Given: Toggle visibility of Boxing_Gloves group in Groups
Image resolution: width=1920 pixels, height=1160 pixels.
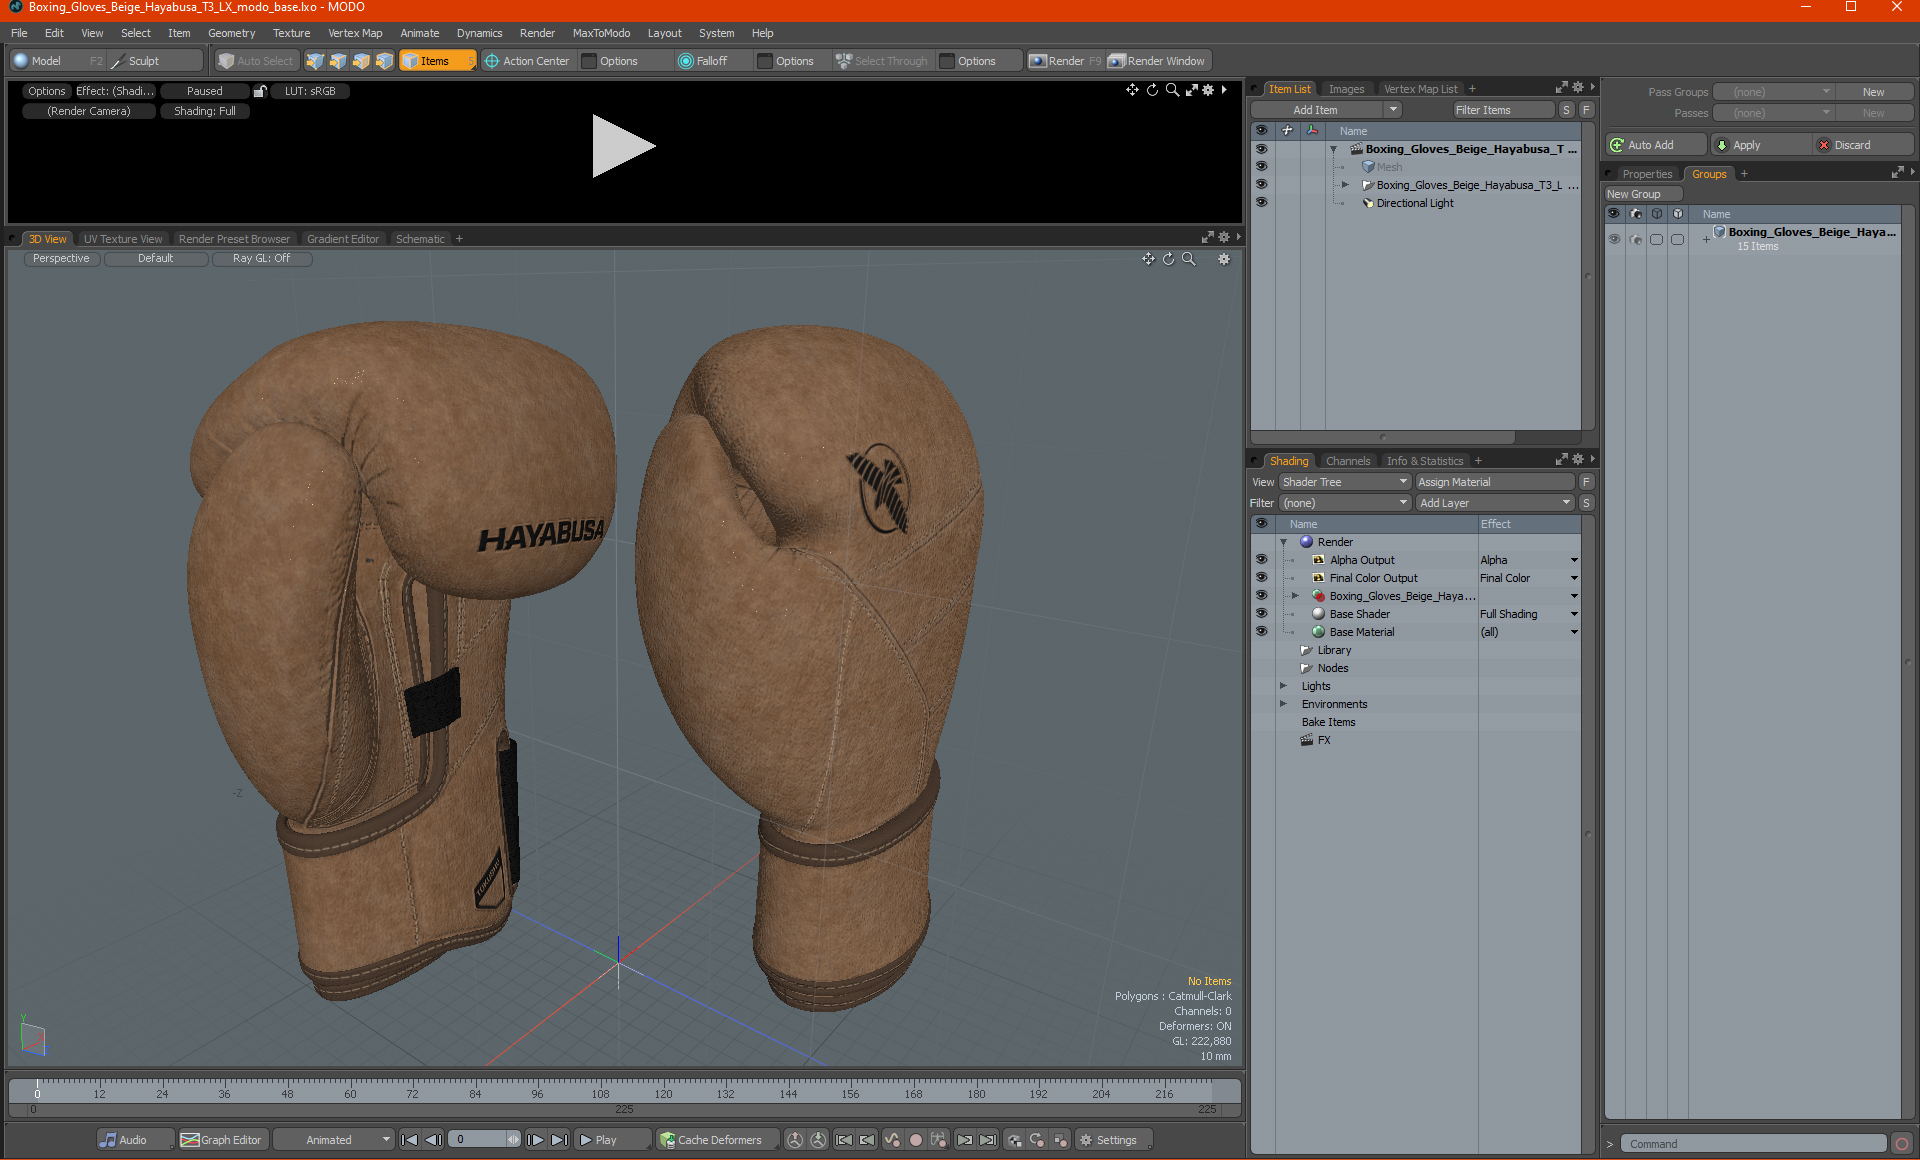Looking at the screenshot, I should [x=1614, y=239].
